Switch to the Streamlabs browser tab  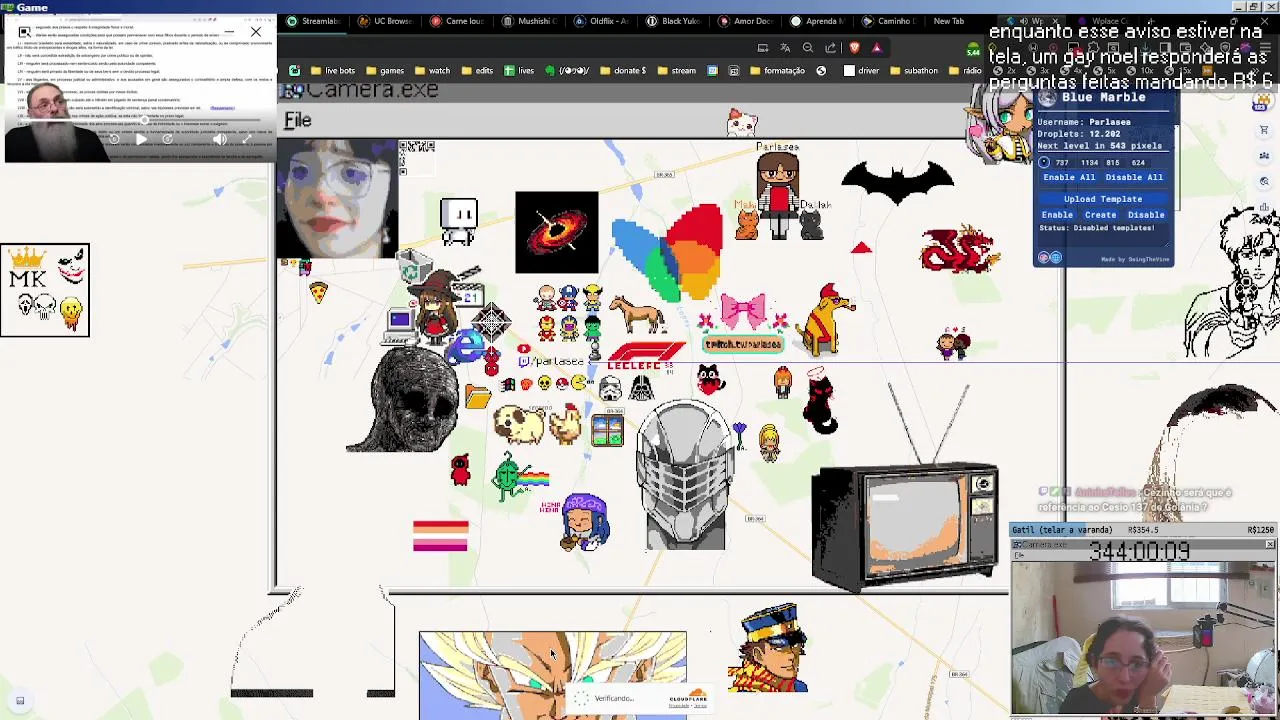click(314, 21)
